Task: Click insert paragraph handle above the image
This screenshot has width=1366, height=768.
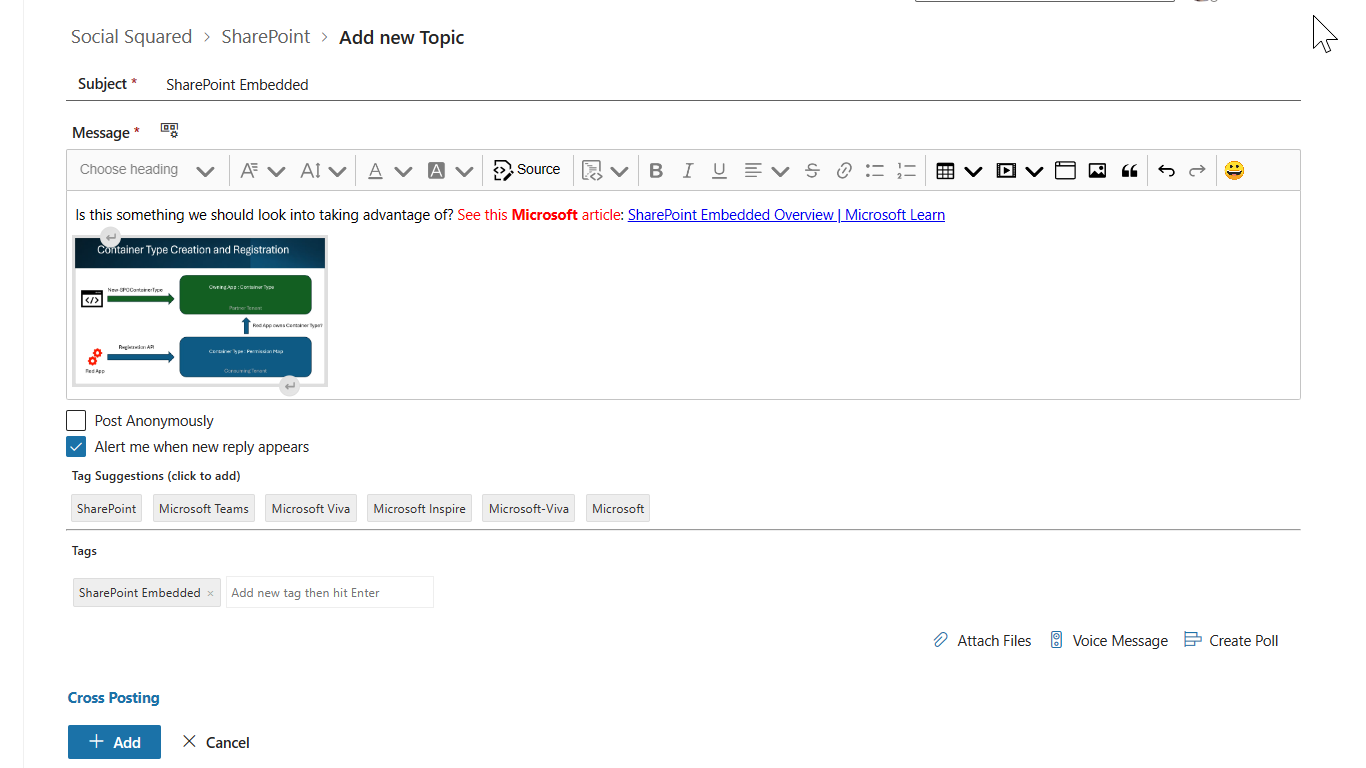Action: (x=111, y=238)
